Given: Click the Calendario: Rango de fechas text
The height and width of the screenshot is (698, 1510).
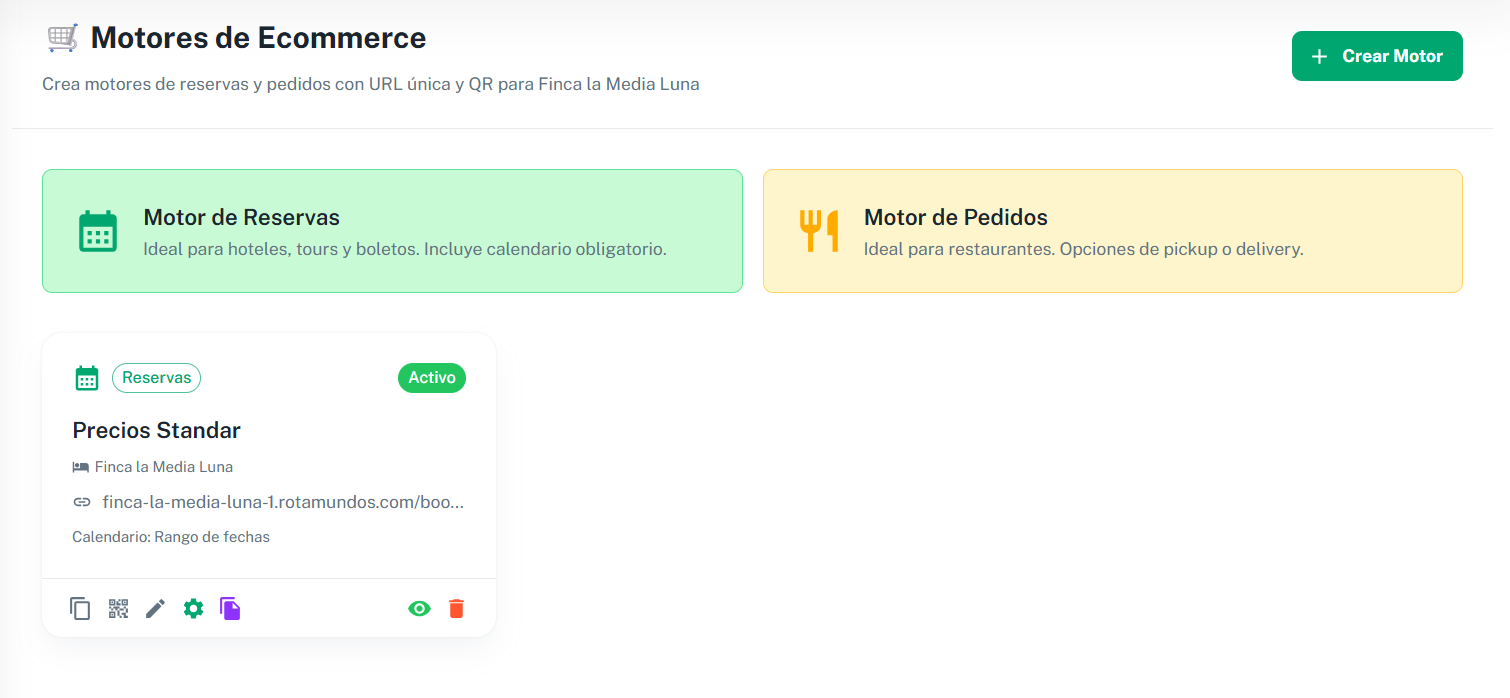Looking at the screenshot, I should 170,536.
